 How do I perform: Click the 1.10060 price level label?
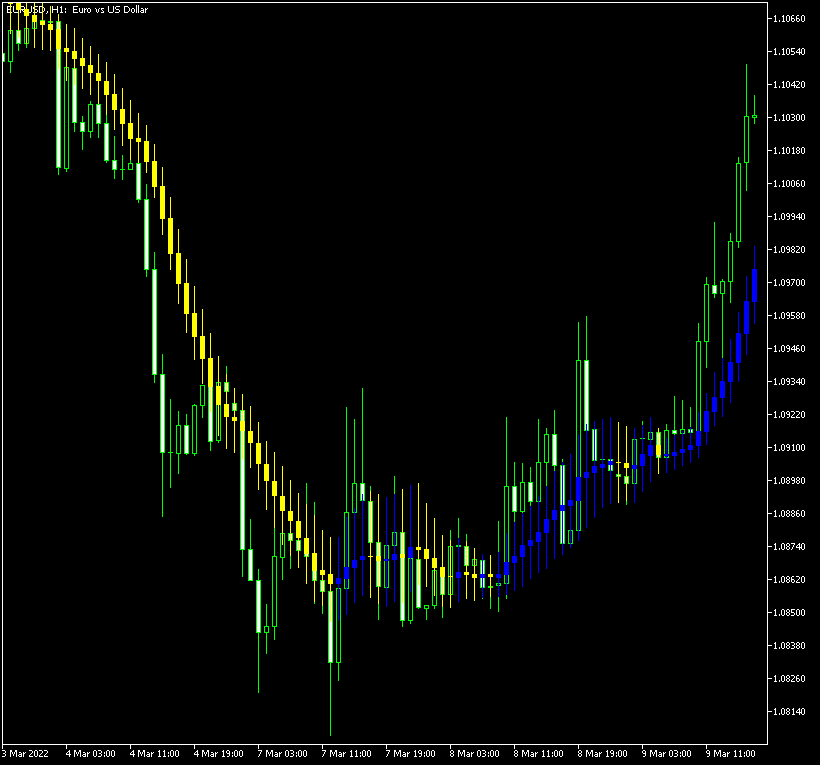tap(791, 184)
